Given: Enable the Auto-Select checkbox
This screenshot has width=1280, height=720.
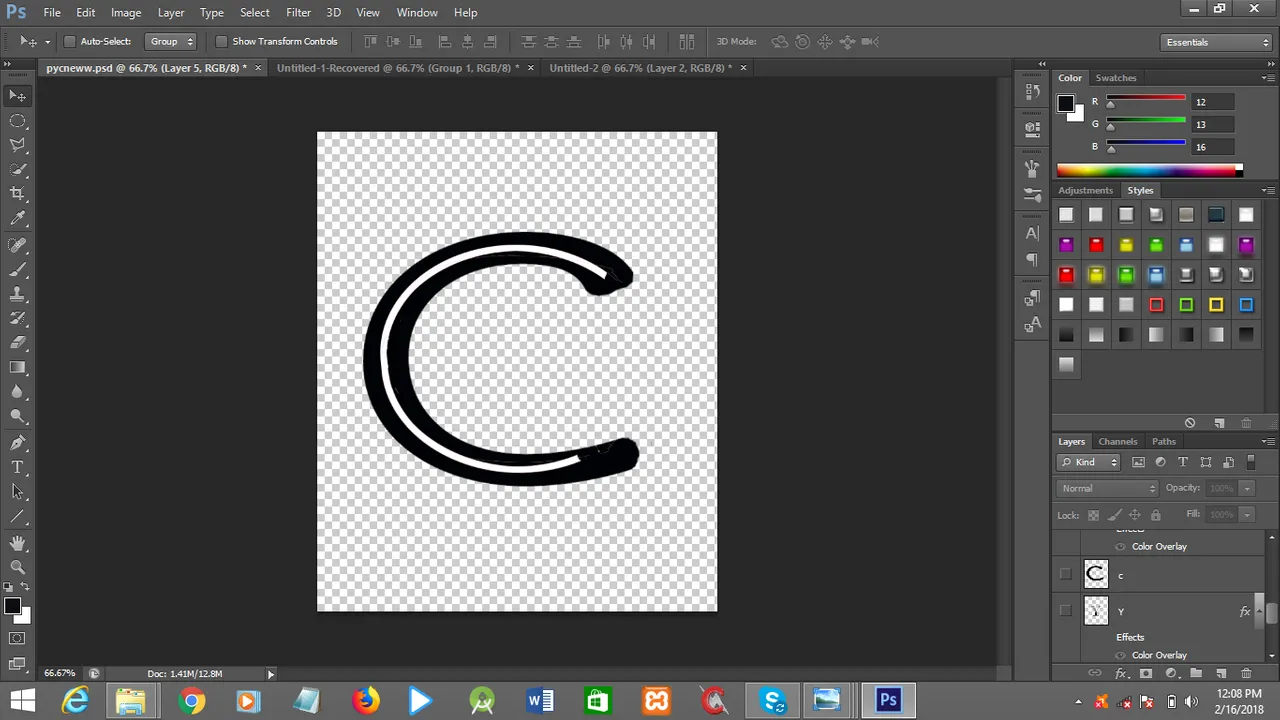Looking at the screenshot, I should (x=70, y=42).
